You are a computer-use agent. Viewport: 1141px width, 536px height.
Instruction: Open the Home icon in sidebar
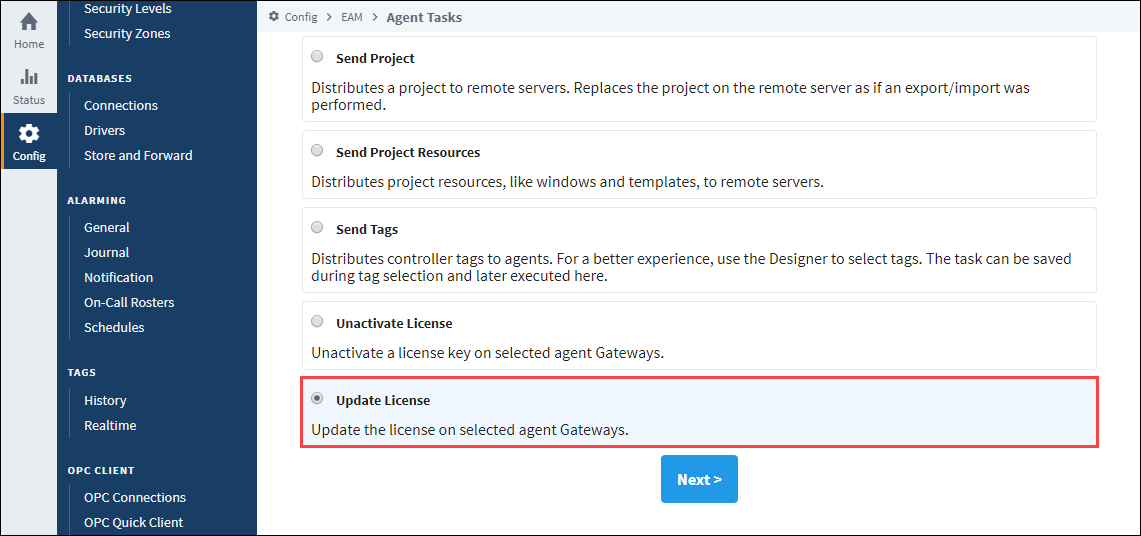tap(28, 23)
